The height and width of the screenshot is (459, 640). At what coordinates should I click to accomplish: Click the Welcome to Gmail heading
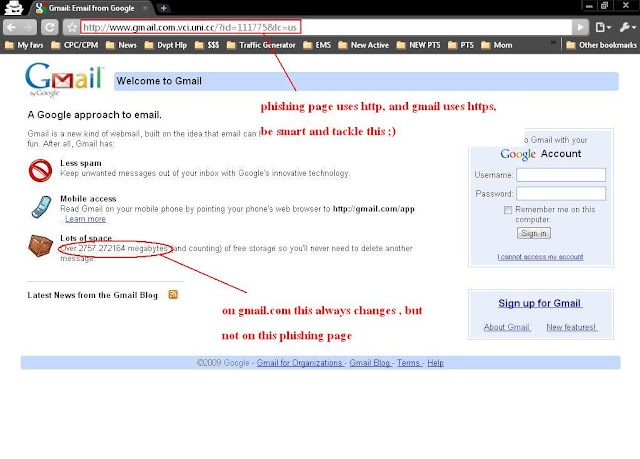[x=159, y=81]
